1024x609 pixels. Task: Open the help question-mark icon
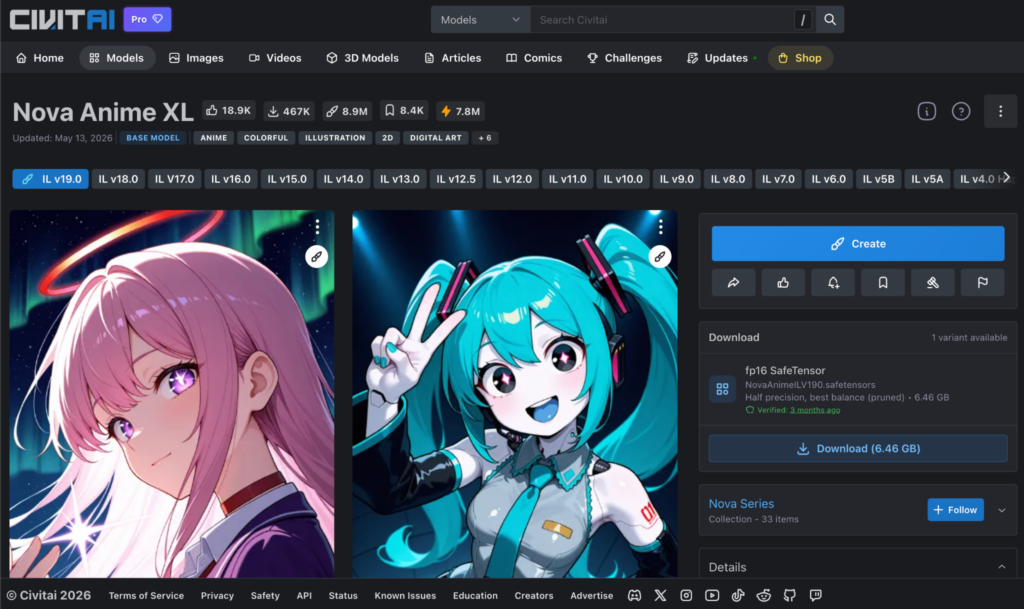point(961,112)
